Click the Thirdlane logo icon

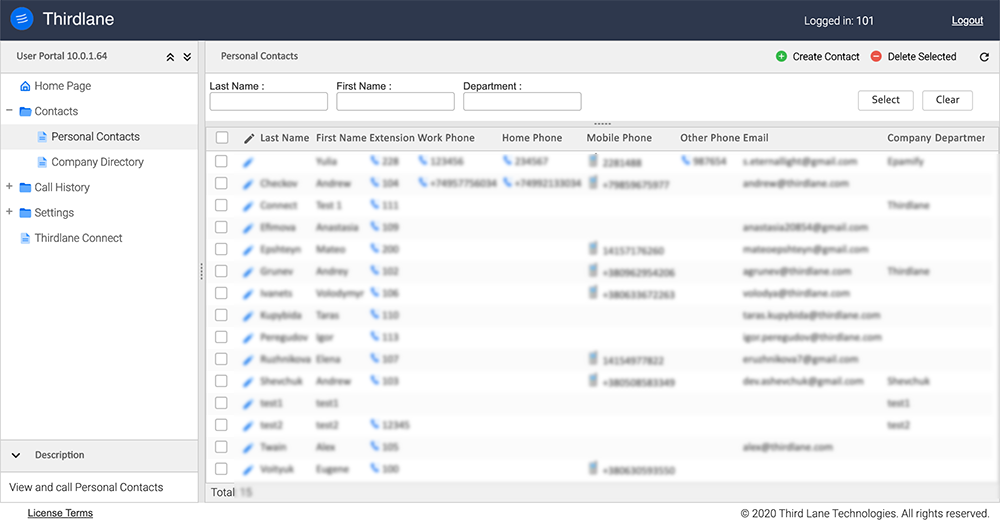22,19
